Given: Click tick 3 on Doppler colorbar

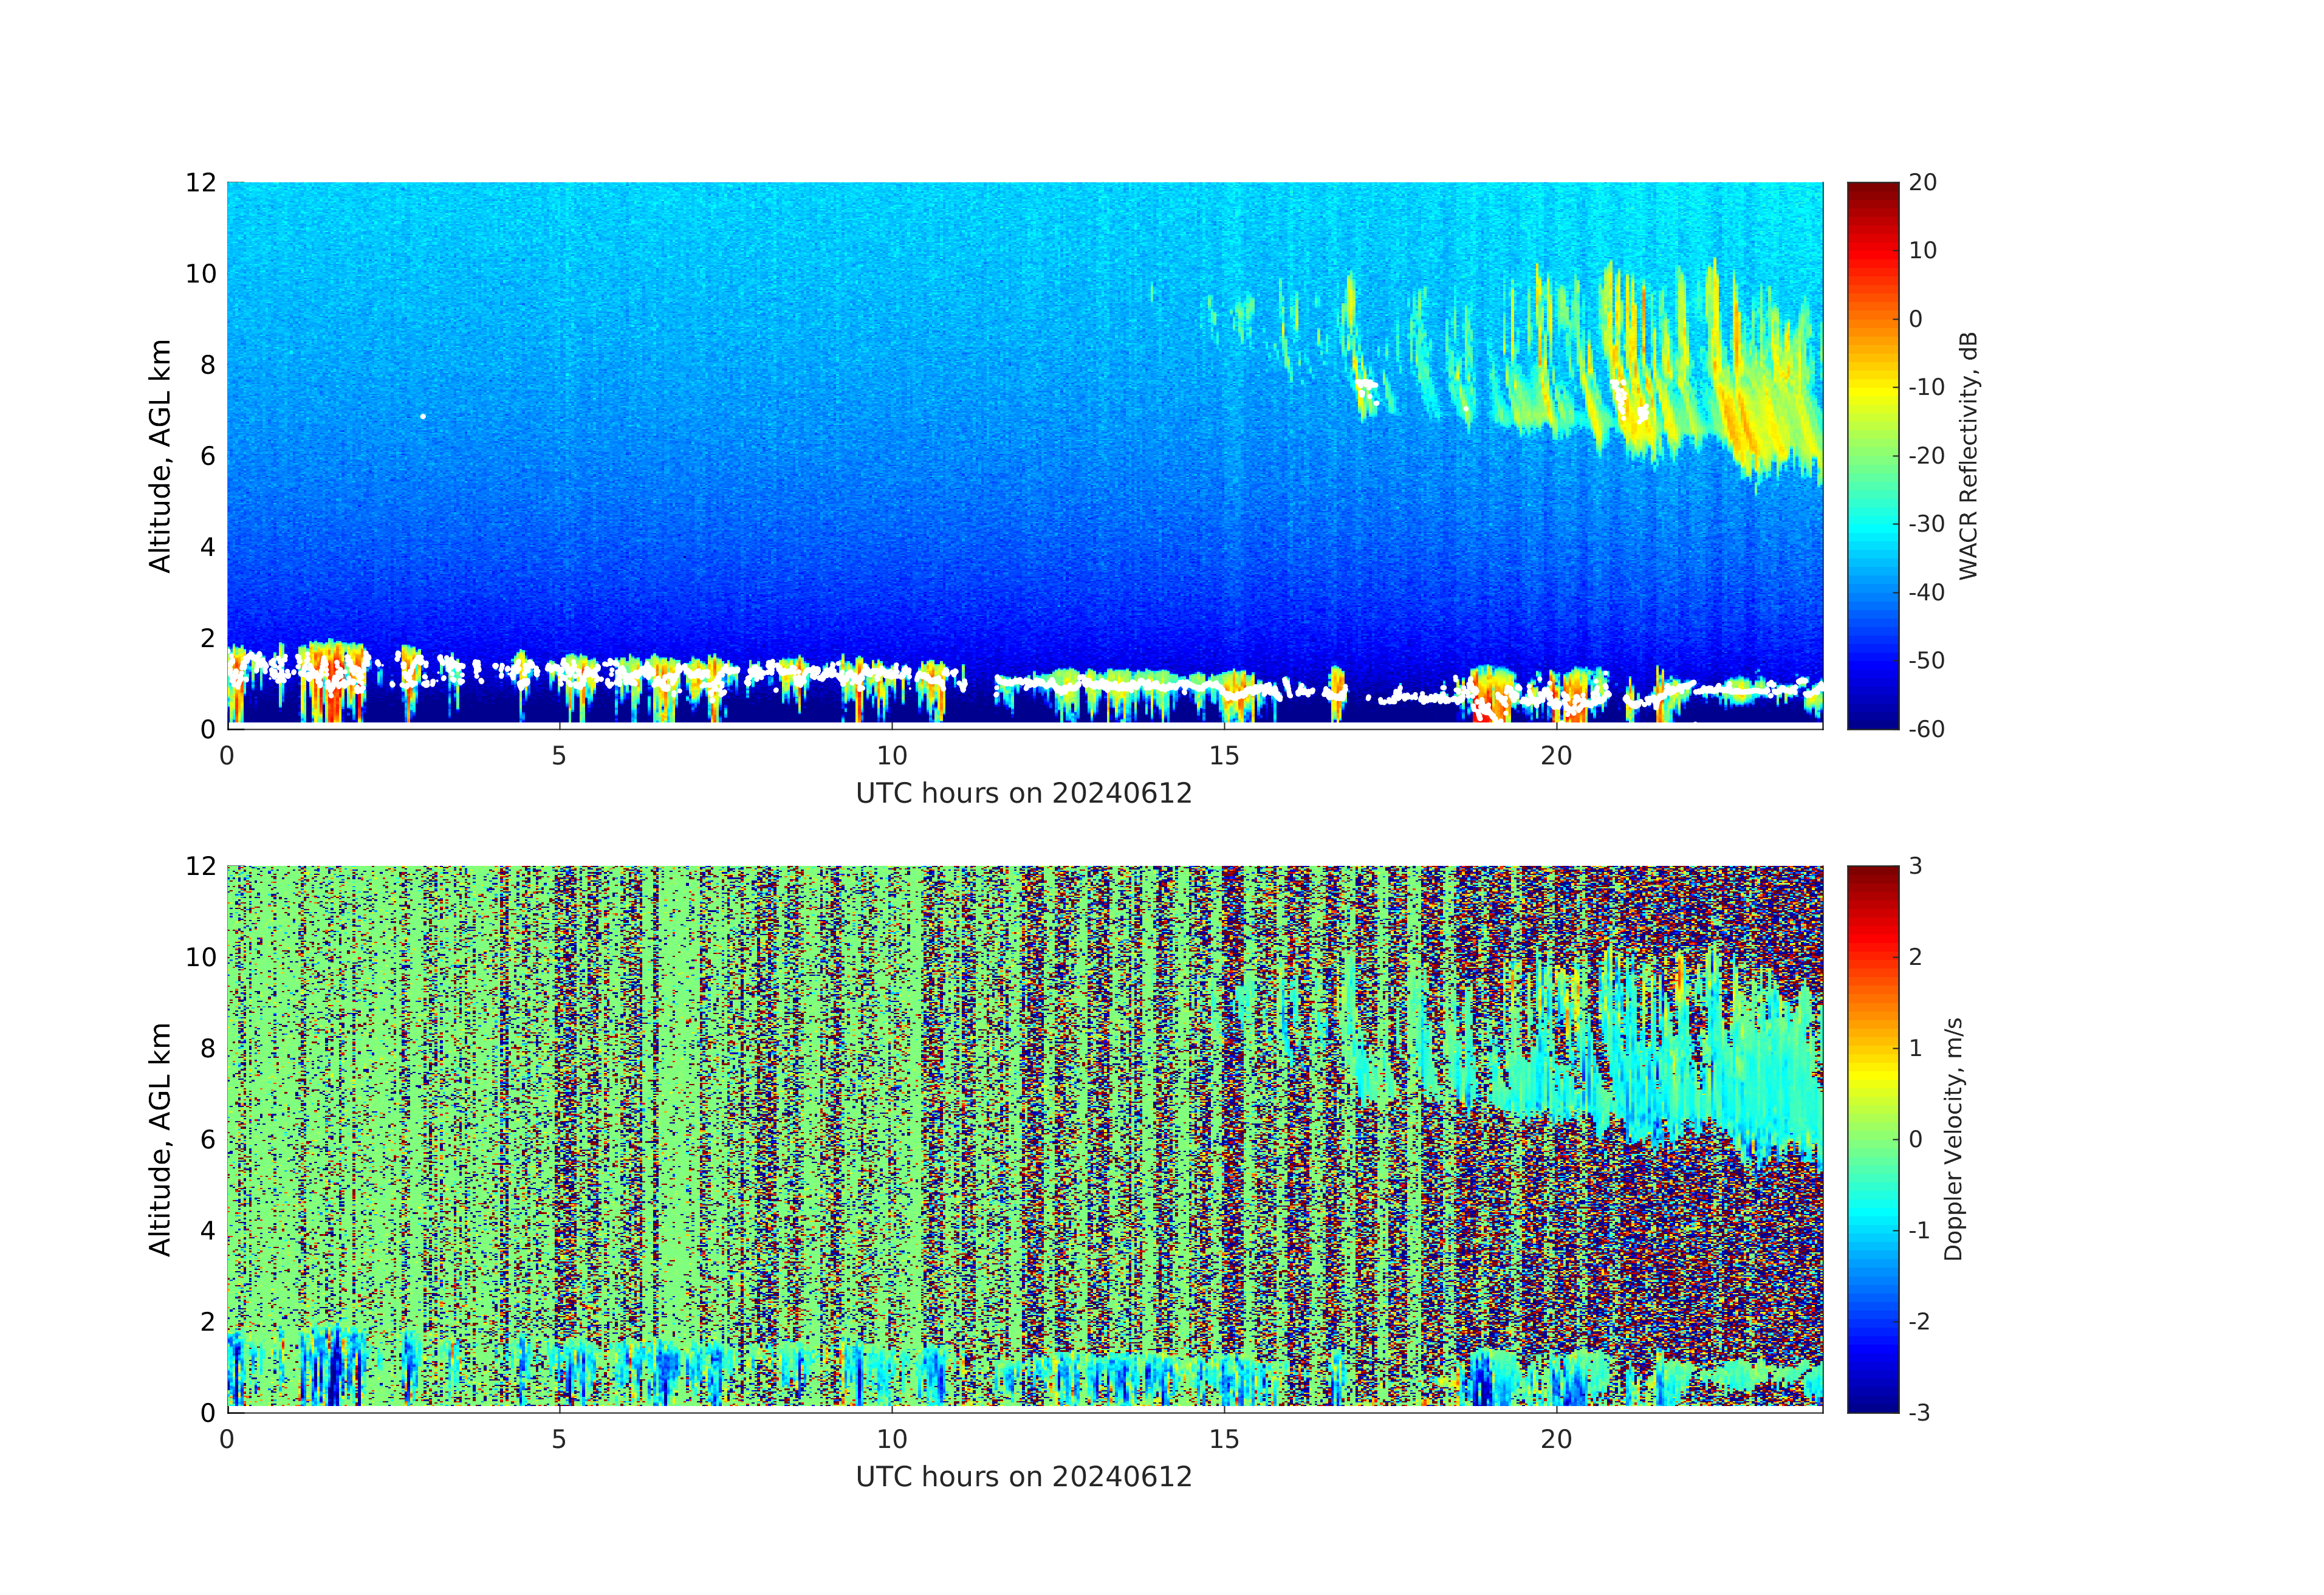Looking at the screenshot, I should tap(1915, 866).
